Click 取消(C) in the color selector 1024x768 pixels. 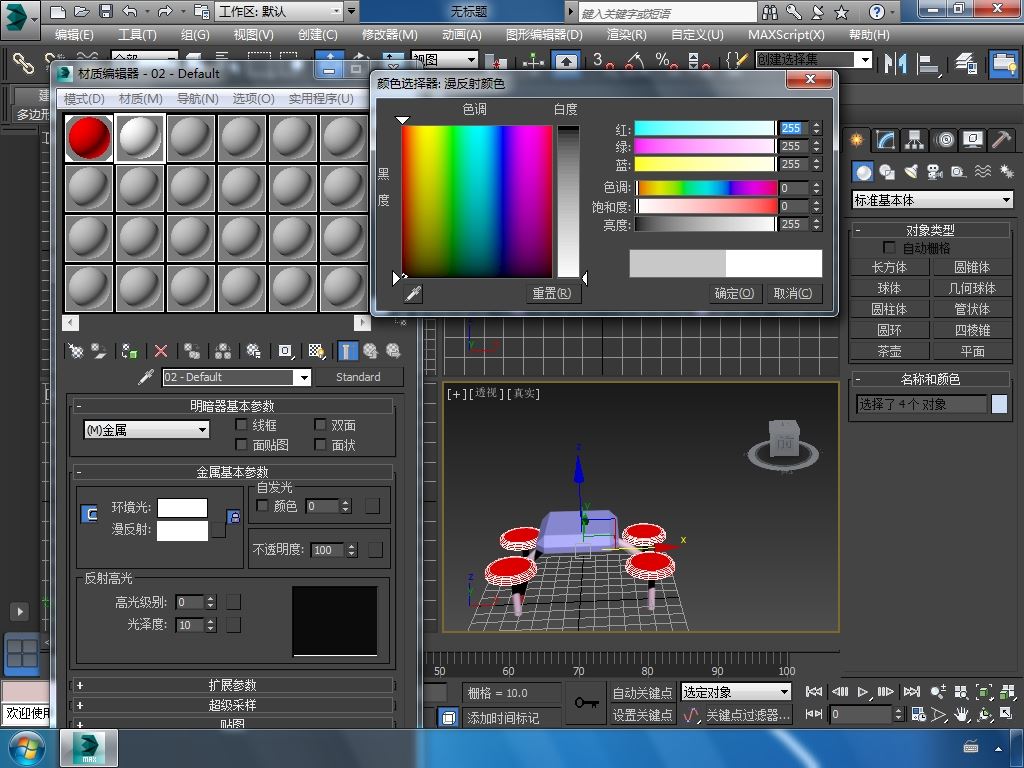[x=793, y=294]
